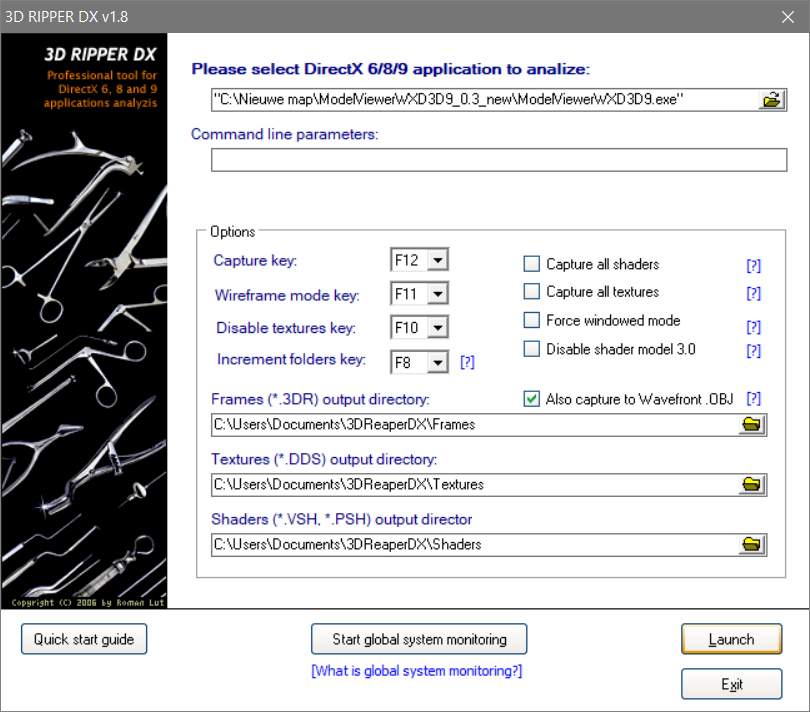This screenshot has width=810, height=712.
Task: Launch the selected application
Action: (x=731, y=639)
